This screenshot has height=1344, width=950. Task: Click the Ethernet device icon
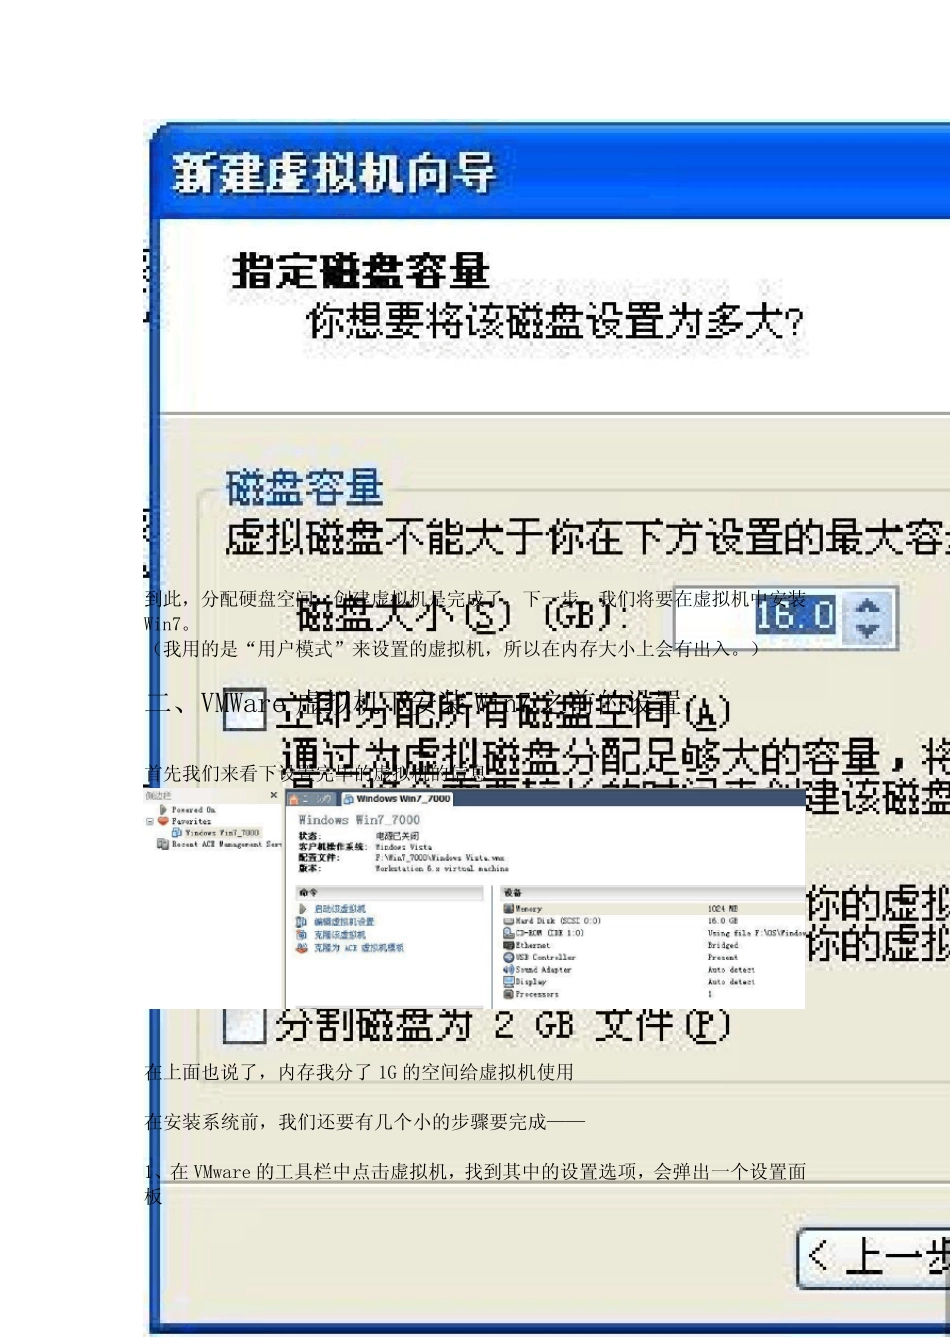coord(508,945)
